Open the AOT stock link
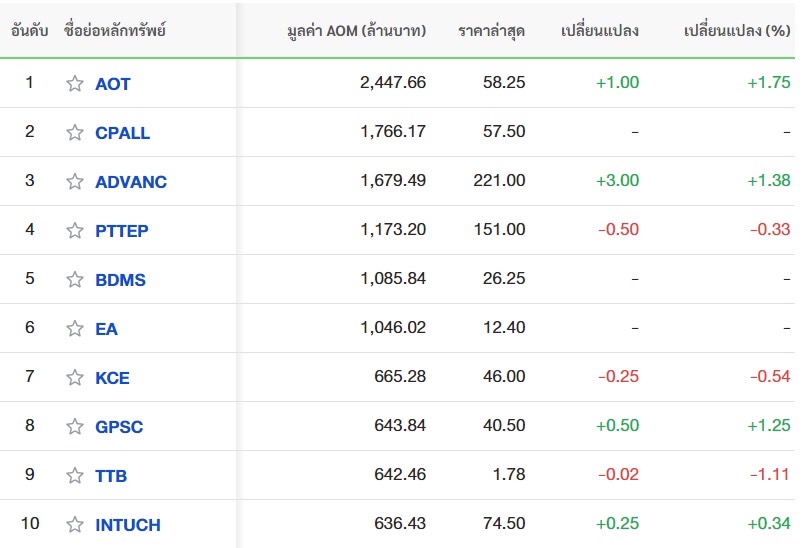 (112, 84)
